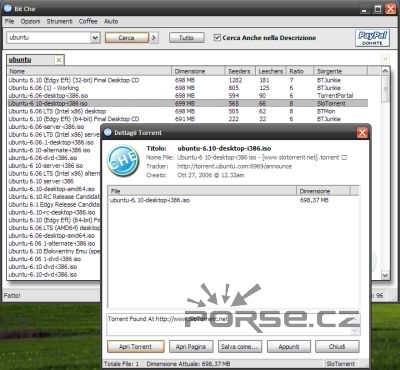
Task: Click the Cerca search button
Action: coord(126,38)
